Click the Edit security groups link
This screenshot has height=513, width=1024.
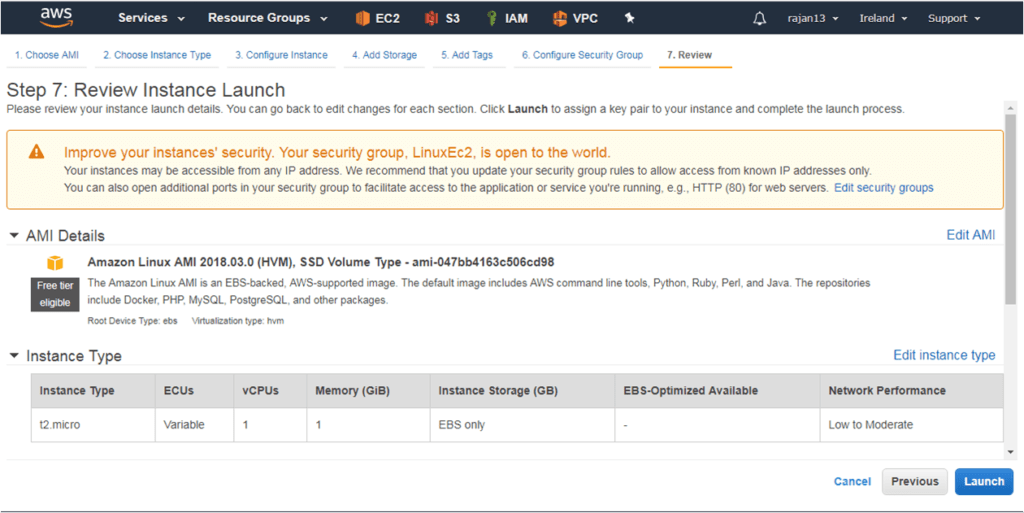click(x=884, y=187)
